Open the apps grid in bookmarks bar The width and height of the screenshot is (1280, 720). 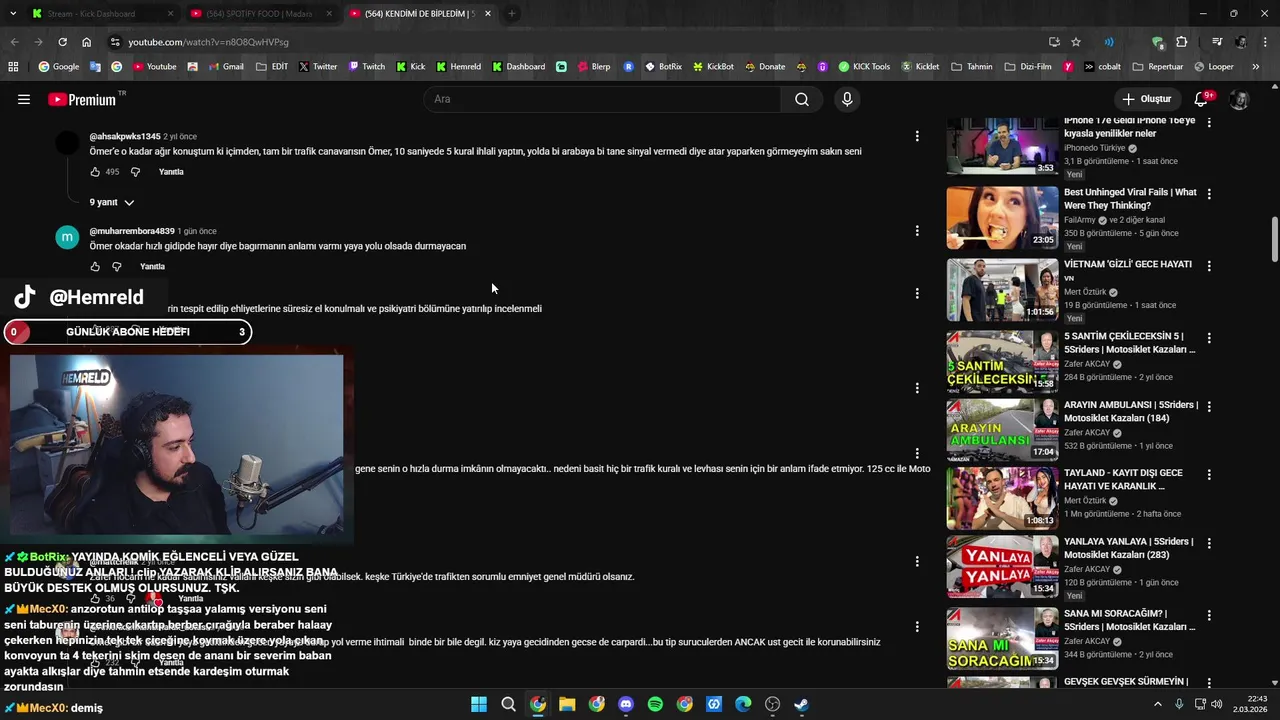pos(13,67)
